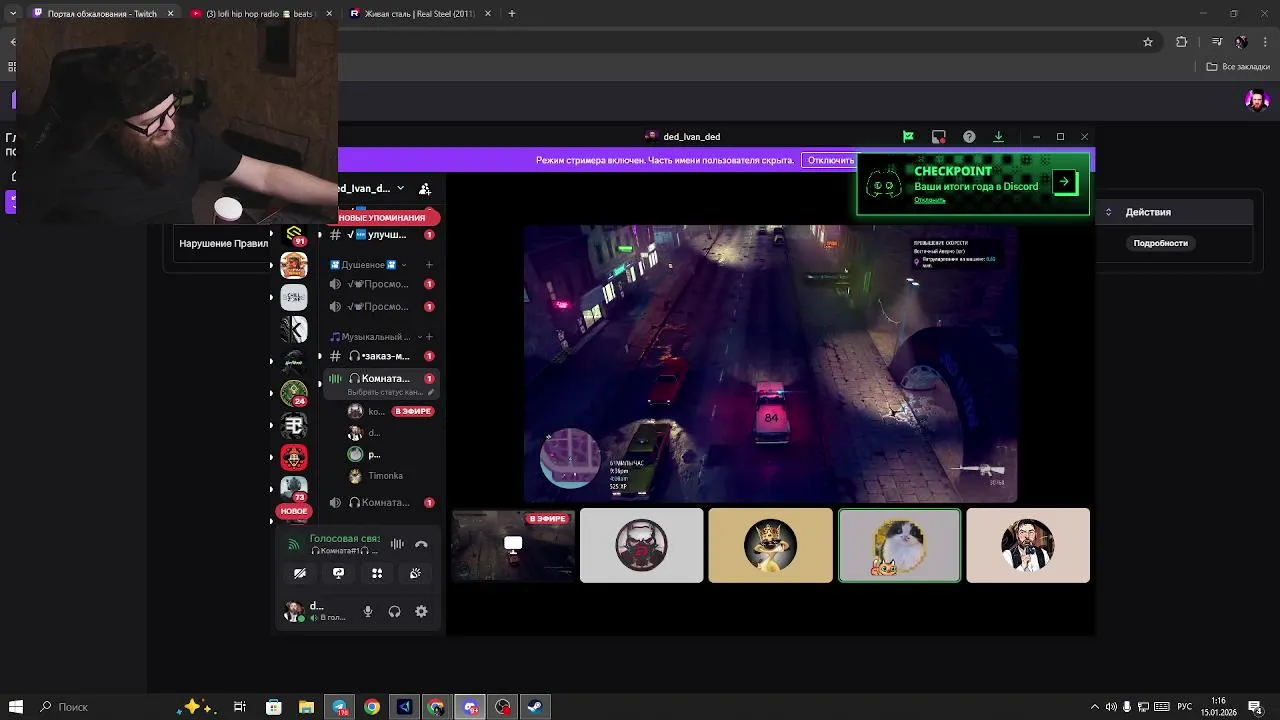Toggle screen share in voice panel

pyautogui.click(x=338, y=573)
